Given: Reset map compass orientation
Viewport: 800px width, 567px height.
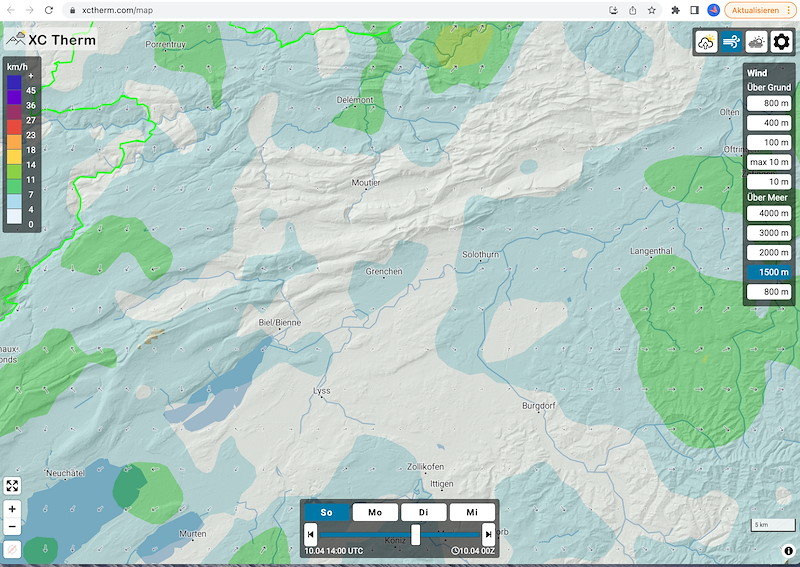Looking at the screenshot, I should pyautogui.click(x=12, y=549).
